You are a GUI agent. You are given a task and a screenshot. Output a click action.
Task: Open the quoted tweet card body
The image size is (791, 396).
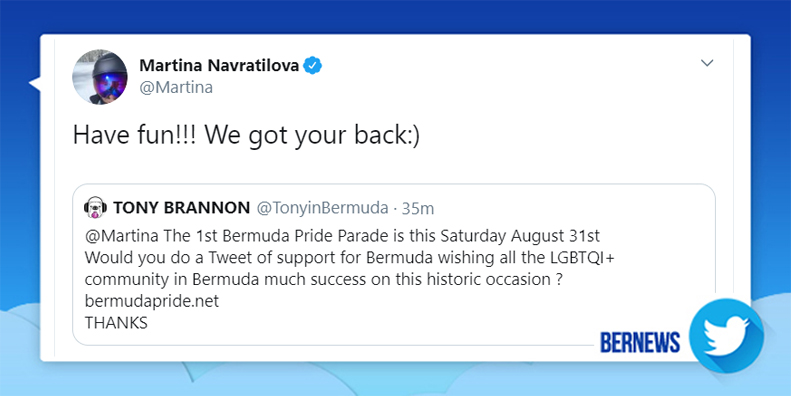(393, 264)
